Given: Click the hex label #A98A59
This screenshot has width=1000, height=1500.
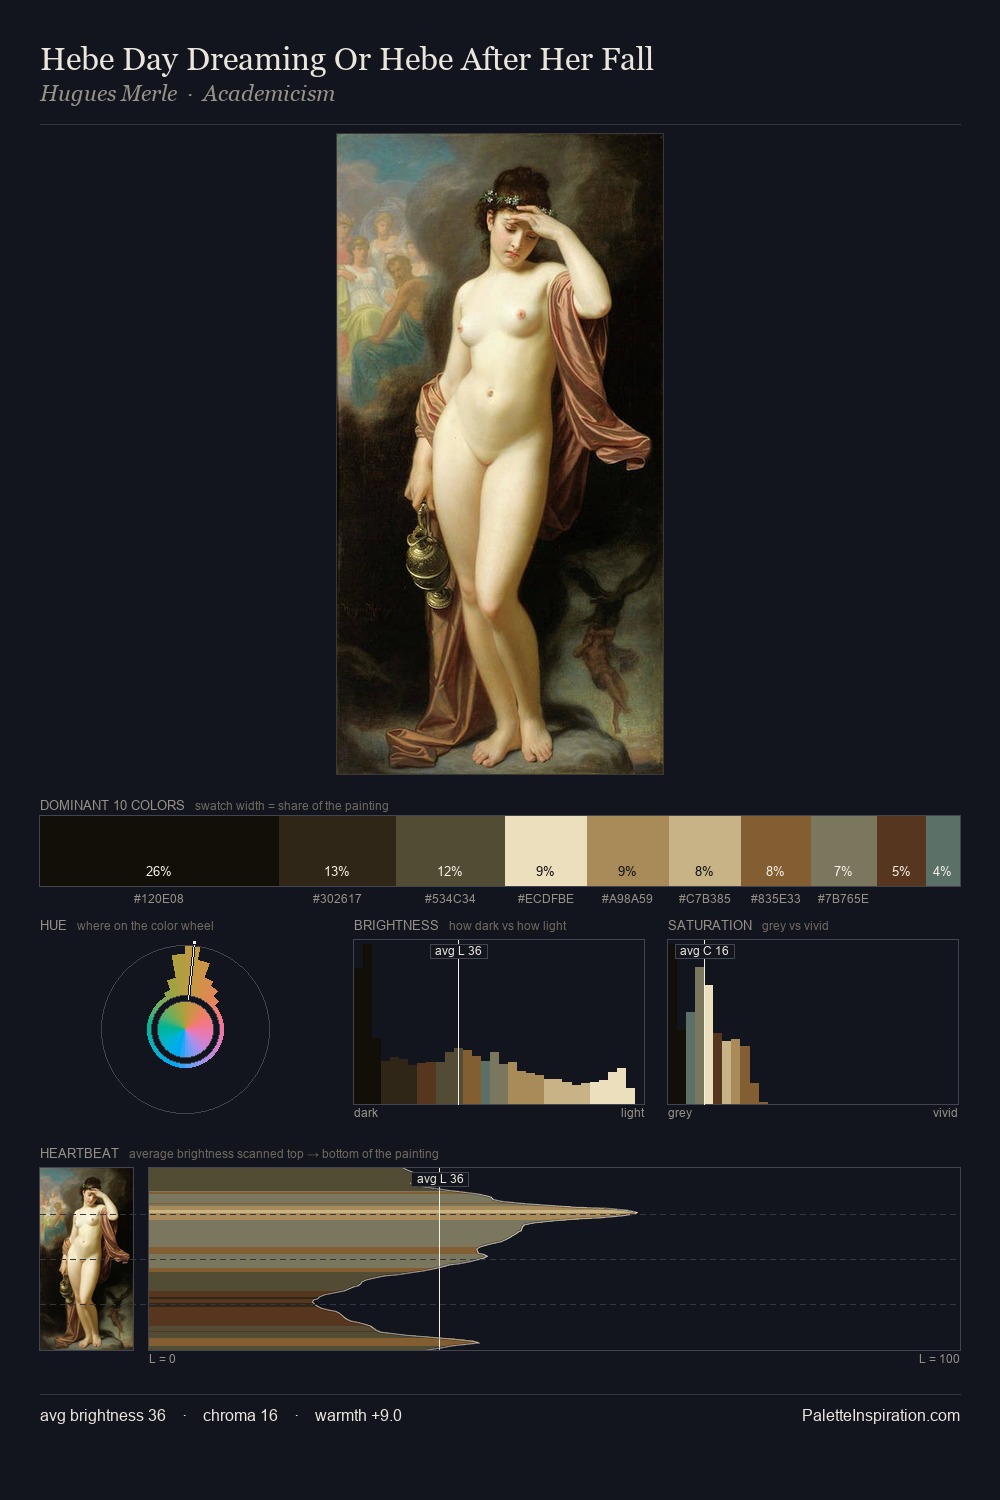Looking at the screenshot, I should click(627, 899).
